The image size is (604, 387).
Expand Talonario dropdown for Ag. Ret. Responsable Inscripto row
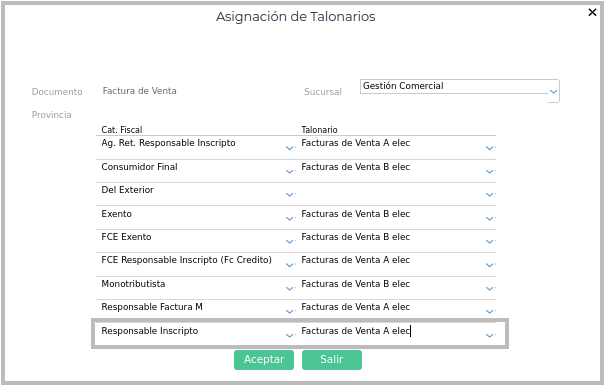coord(490,148)
